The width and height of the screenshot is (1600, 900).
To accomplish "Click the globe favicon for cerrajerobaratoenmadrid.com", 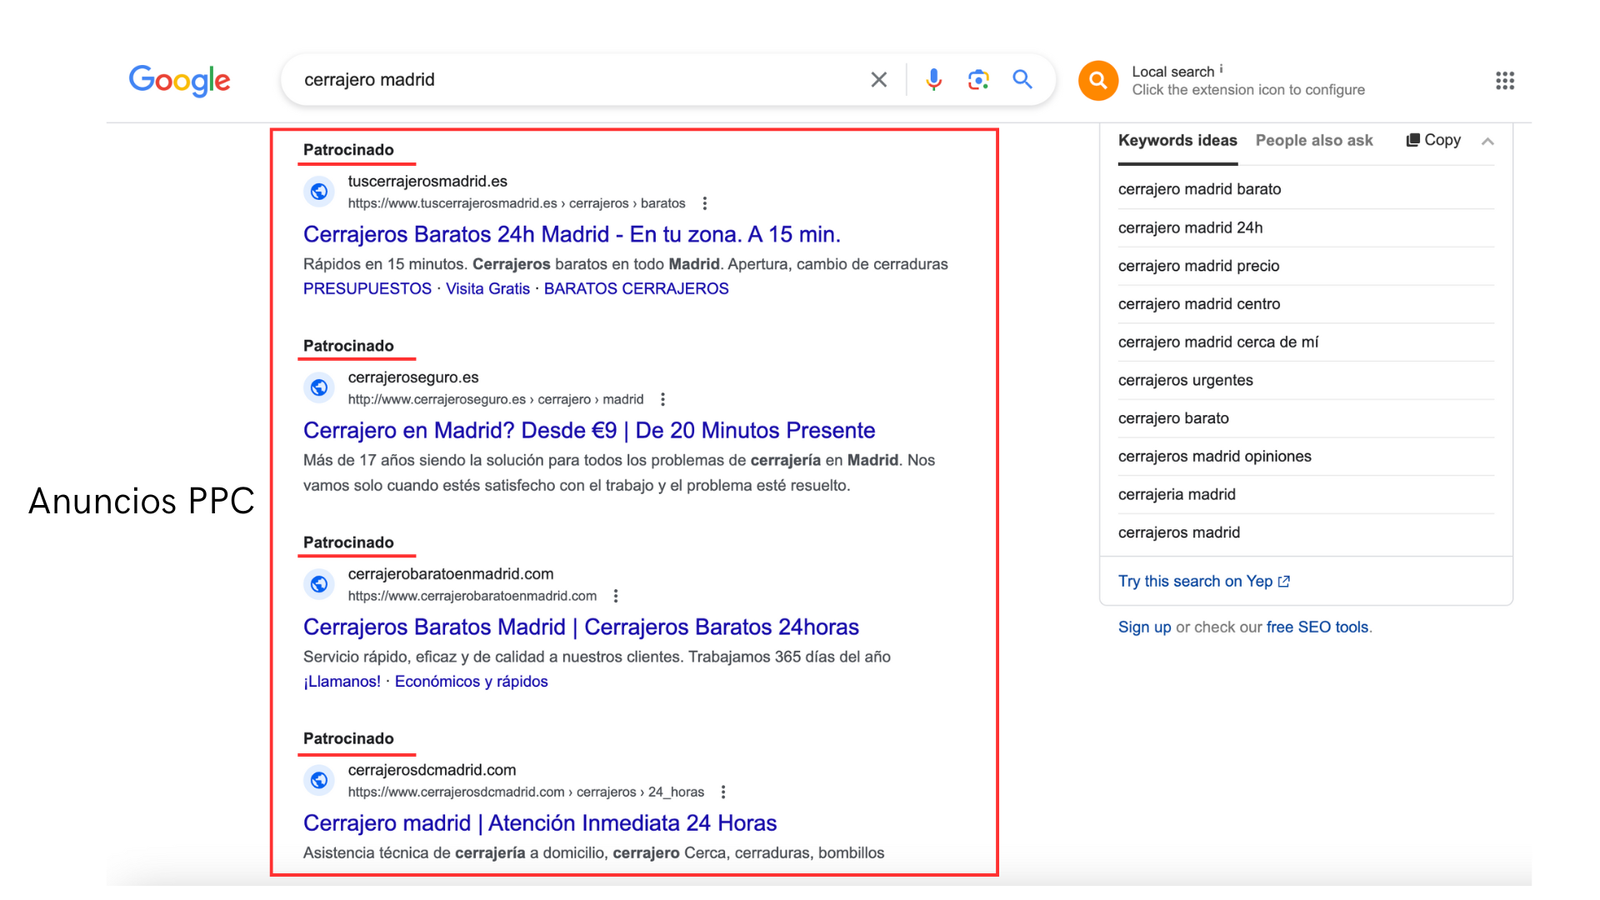I will 319,584.
